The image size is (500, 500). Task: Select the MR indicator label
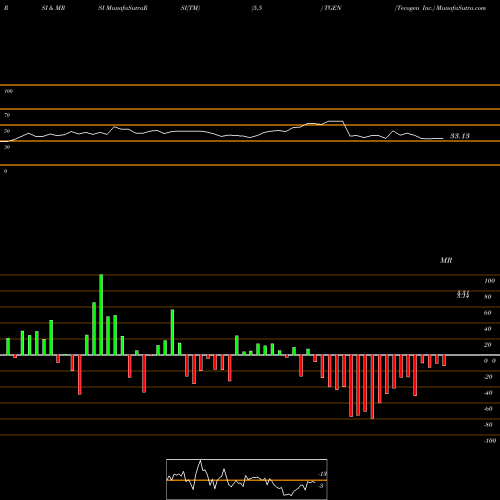coord(446,261)
